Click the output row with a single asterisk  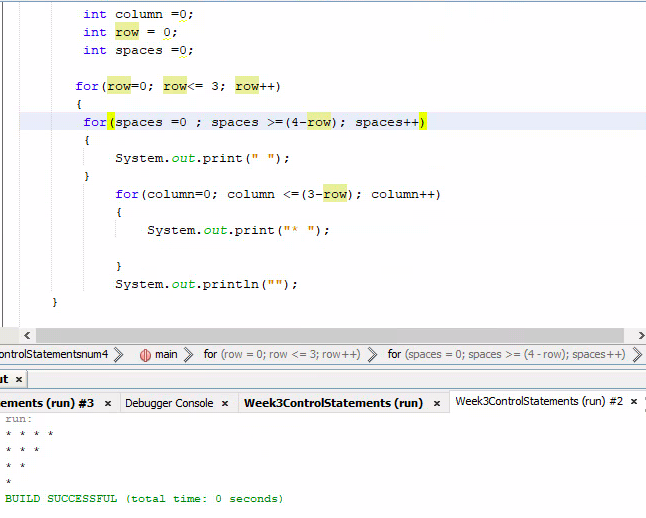(x=8, y=482)
